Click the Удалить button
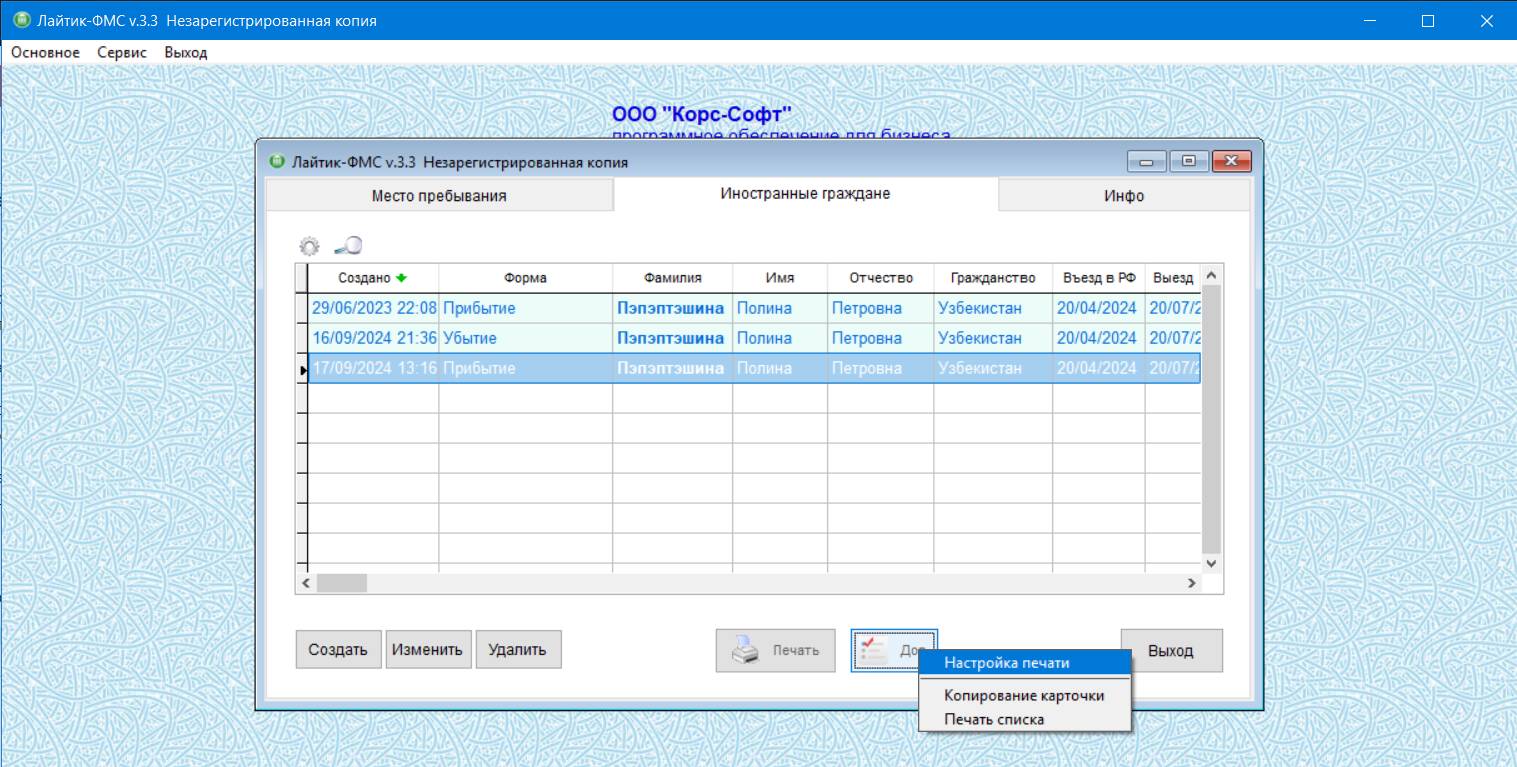 (517, 650)
